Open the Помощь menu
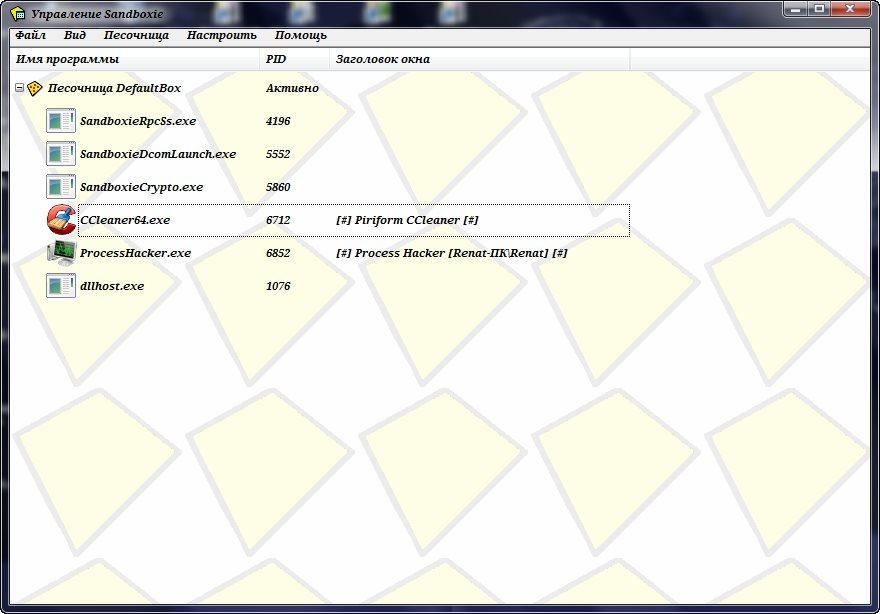 301,35
